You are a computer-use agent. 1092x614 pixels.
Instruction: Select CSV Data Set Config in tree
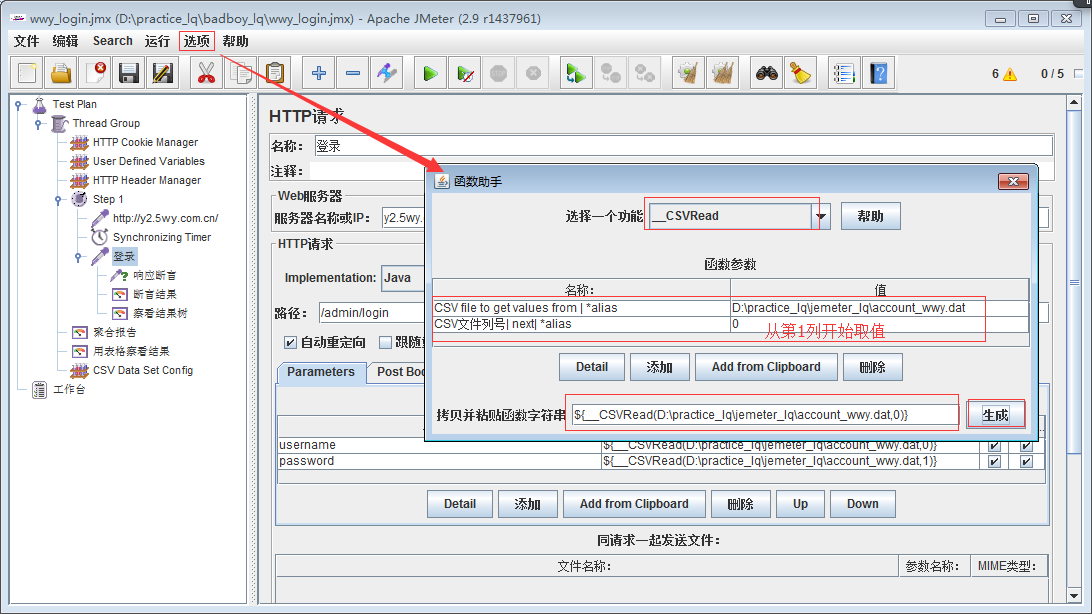(x=143, y=370)
